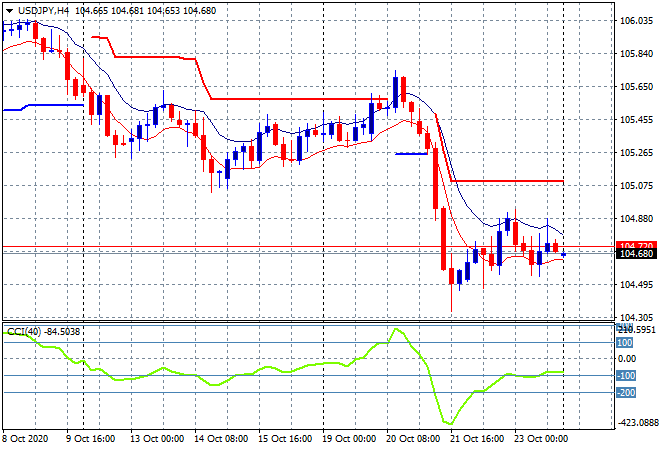Click the 15 Oct 16:00 time label
The height and width of the screenshot is (450, 660).
(x=285, y=439)
